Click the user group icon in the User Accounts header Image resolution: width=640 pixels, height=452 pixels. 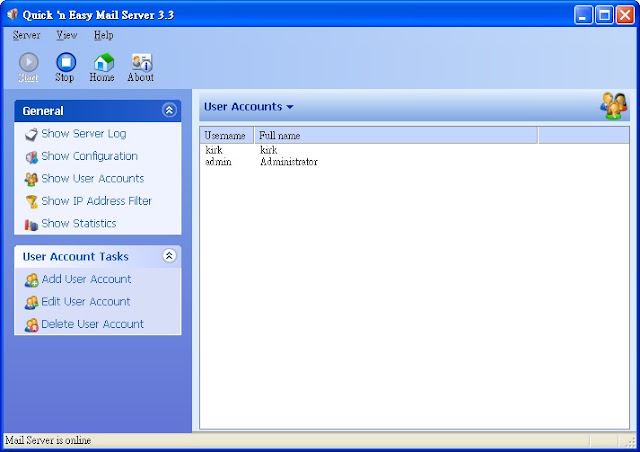click(x=614, y=106)
